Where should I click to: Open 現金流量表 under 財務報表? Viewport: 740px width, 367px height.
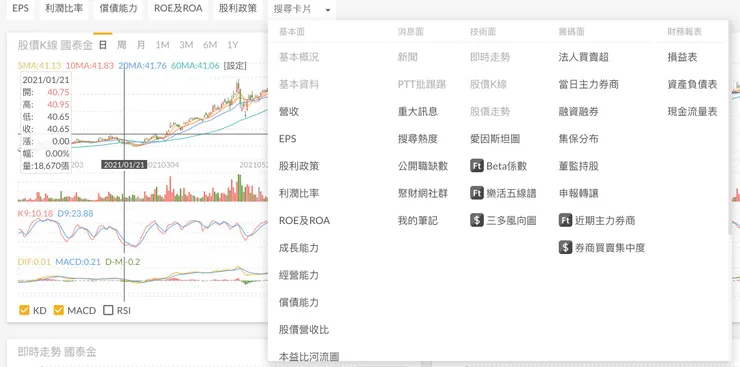[x=692, y=111]
